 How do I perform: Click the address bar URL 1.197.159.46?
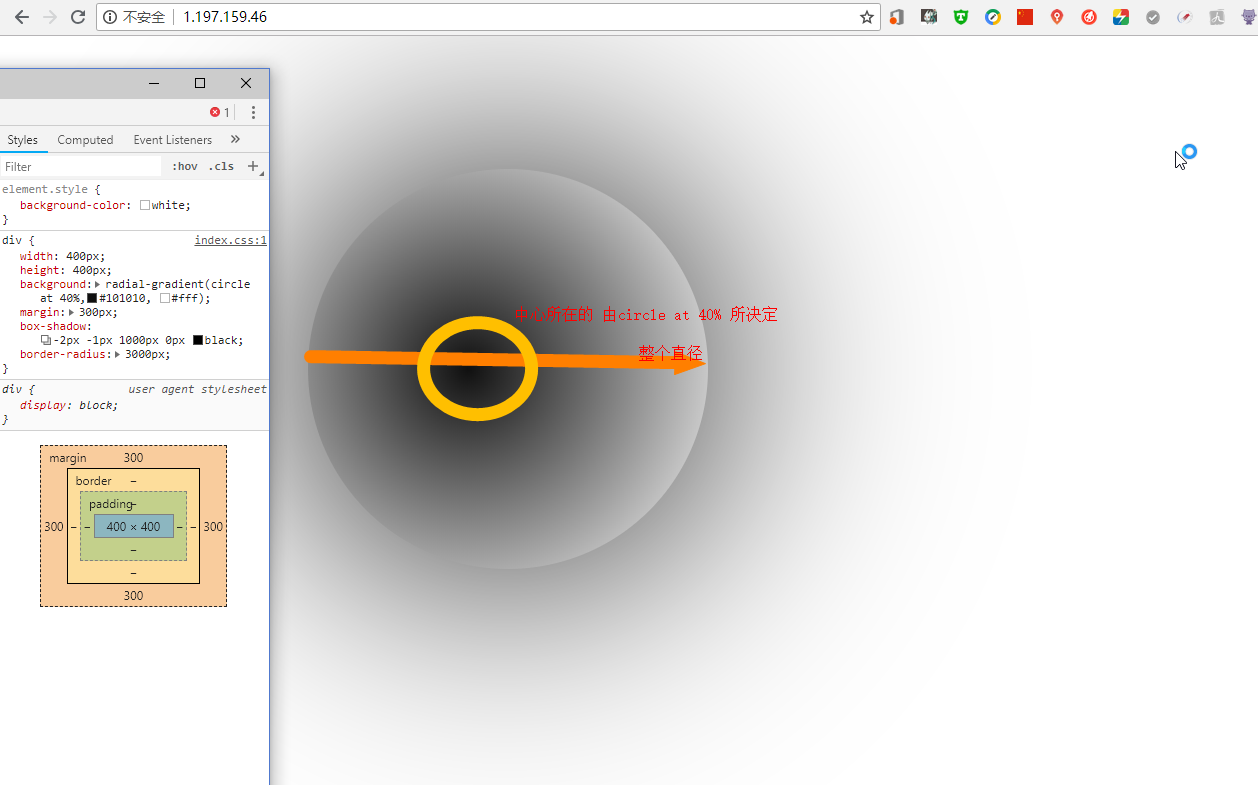[225, 17]
